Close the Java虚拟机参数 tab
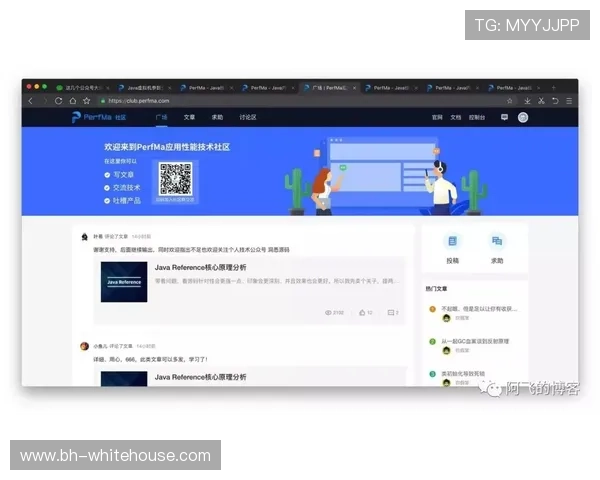This screenshot has height=480, width=600. click(170, 88)
